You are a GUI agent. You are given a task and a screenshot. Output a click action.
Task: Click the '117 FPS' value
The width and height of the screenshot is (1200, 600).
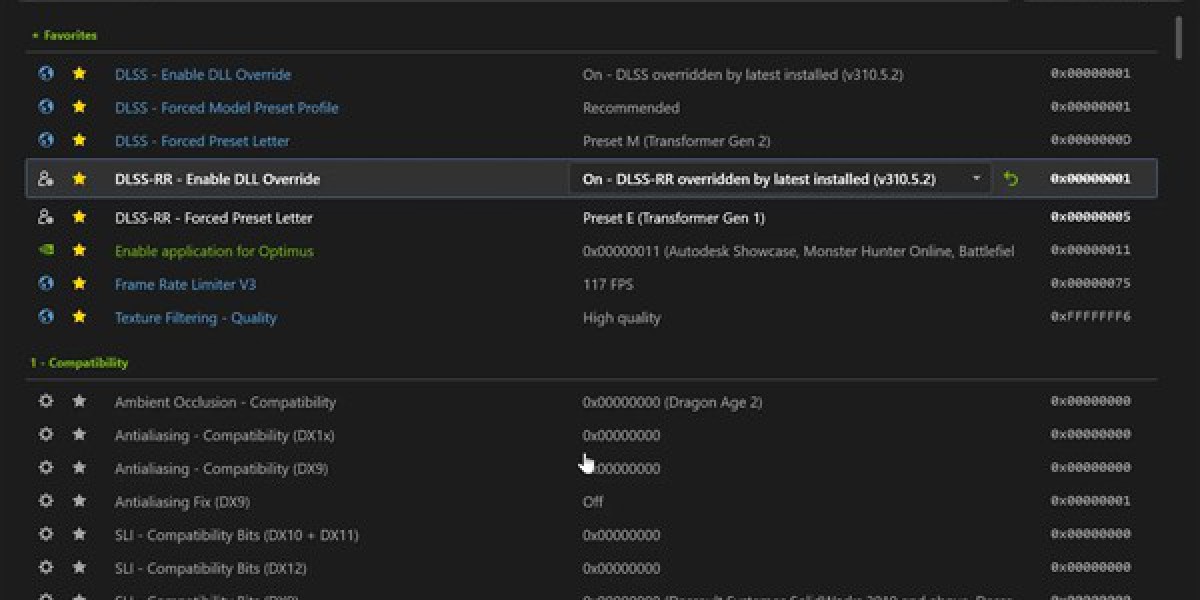[x=608, y=284]
